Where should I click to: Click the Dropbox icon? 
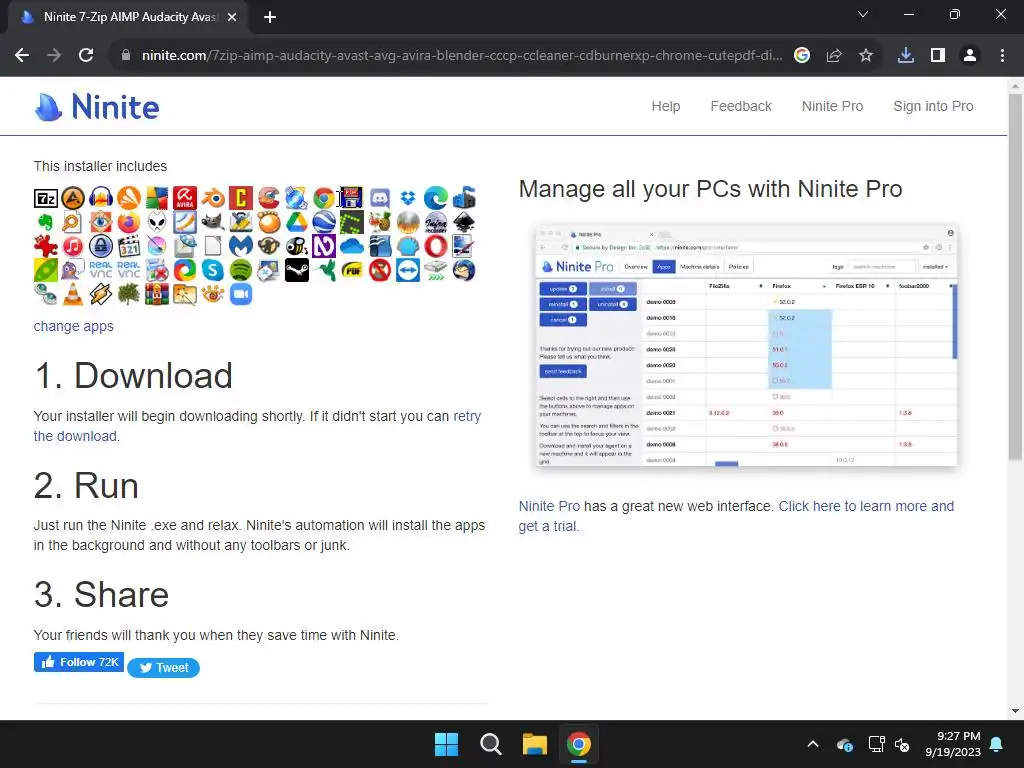408,198
